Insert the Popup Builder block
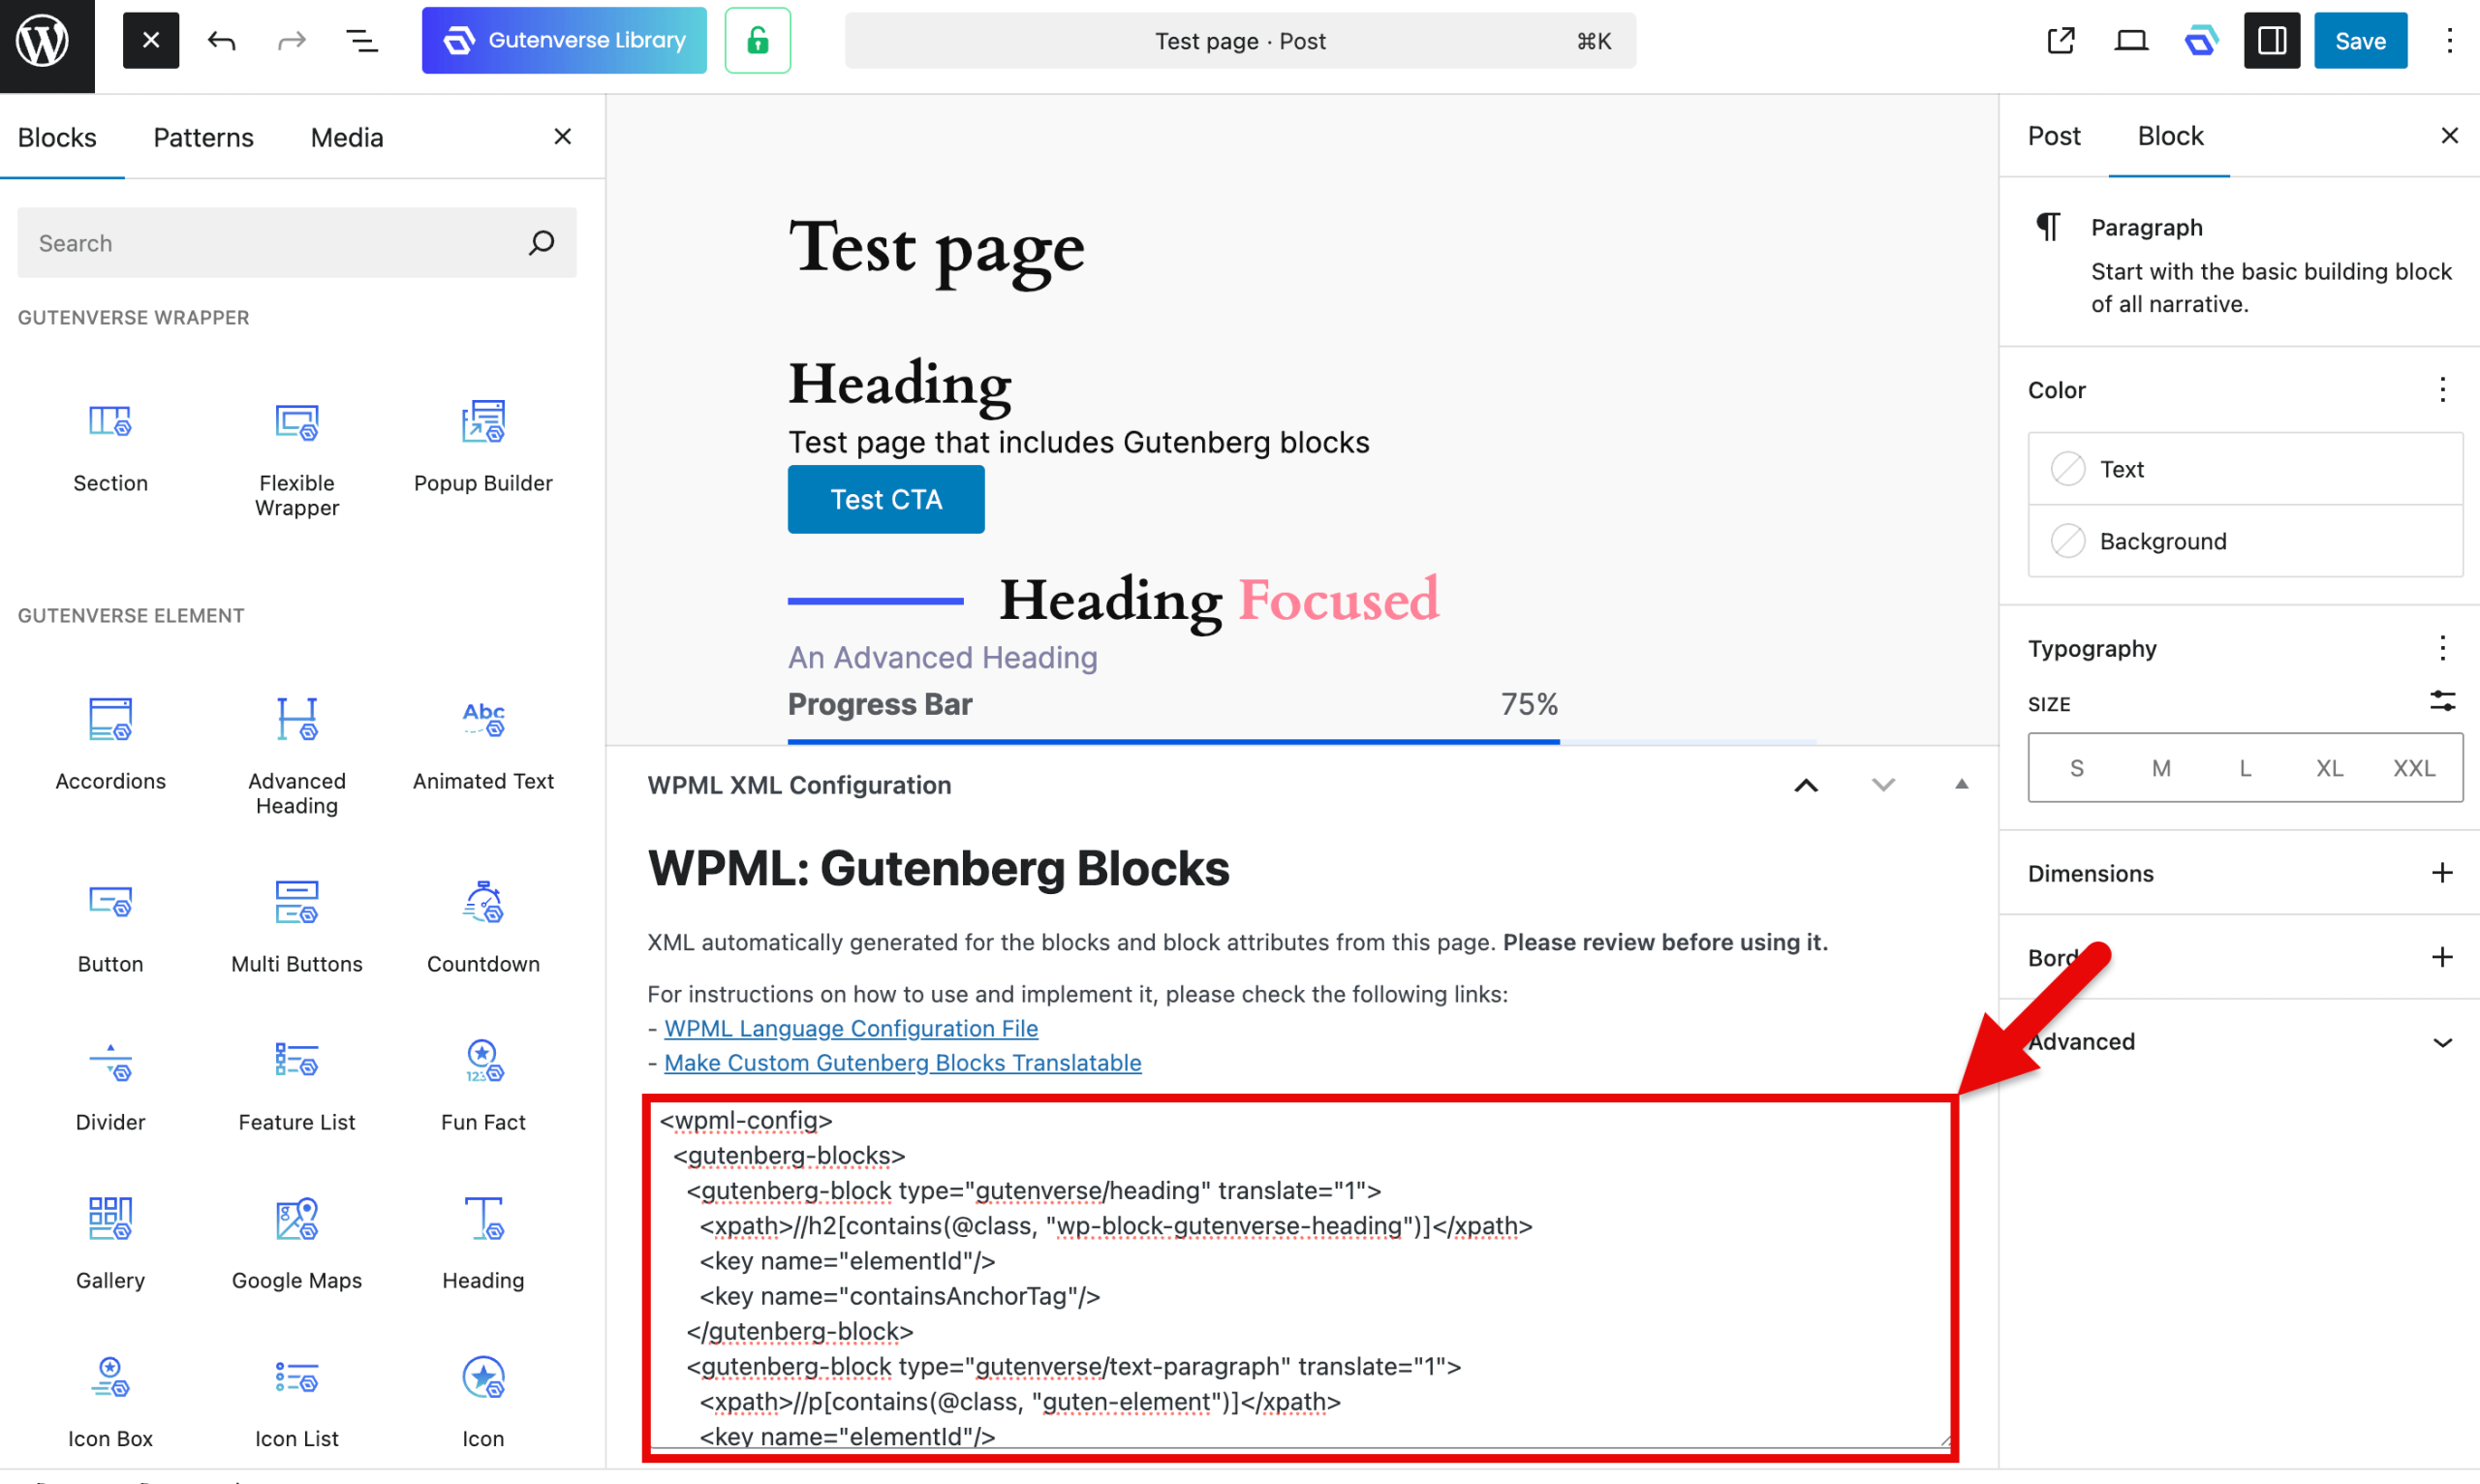The height and width of the screenshot is (1484, 2480). tap(483, 448)
